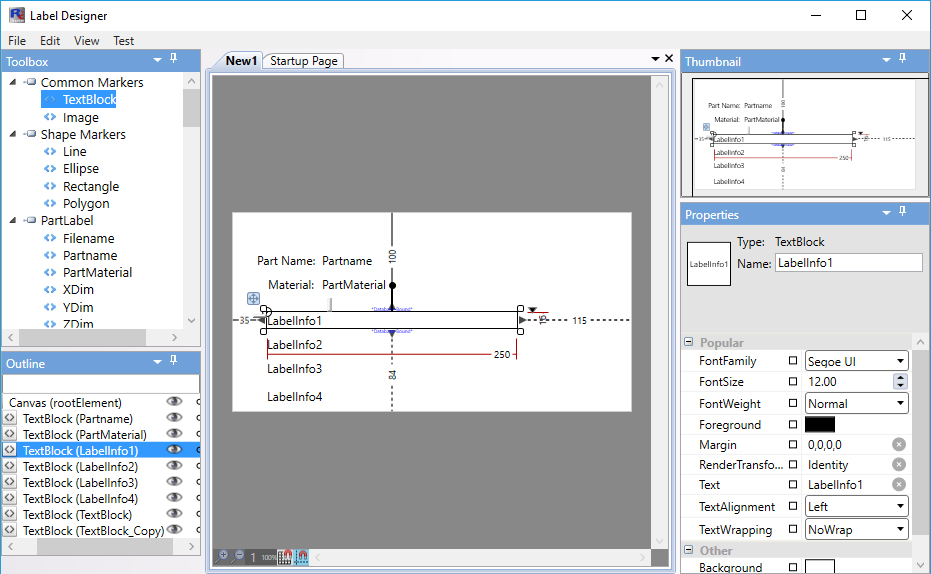Choose the Ellipse shape marker
This screenshot has width=931, height=574.
[81, 169]
